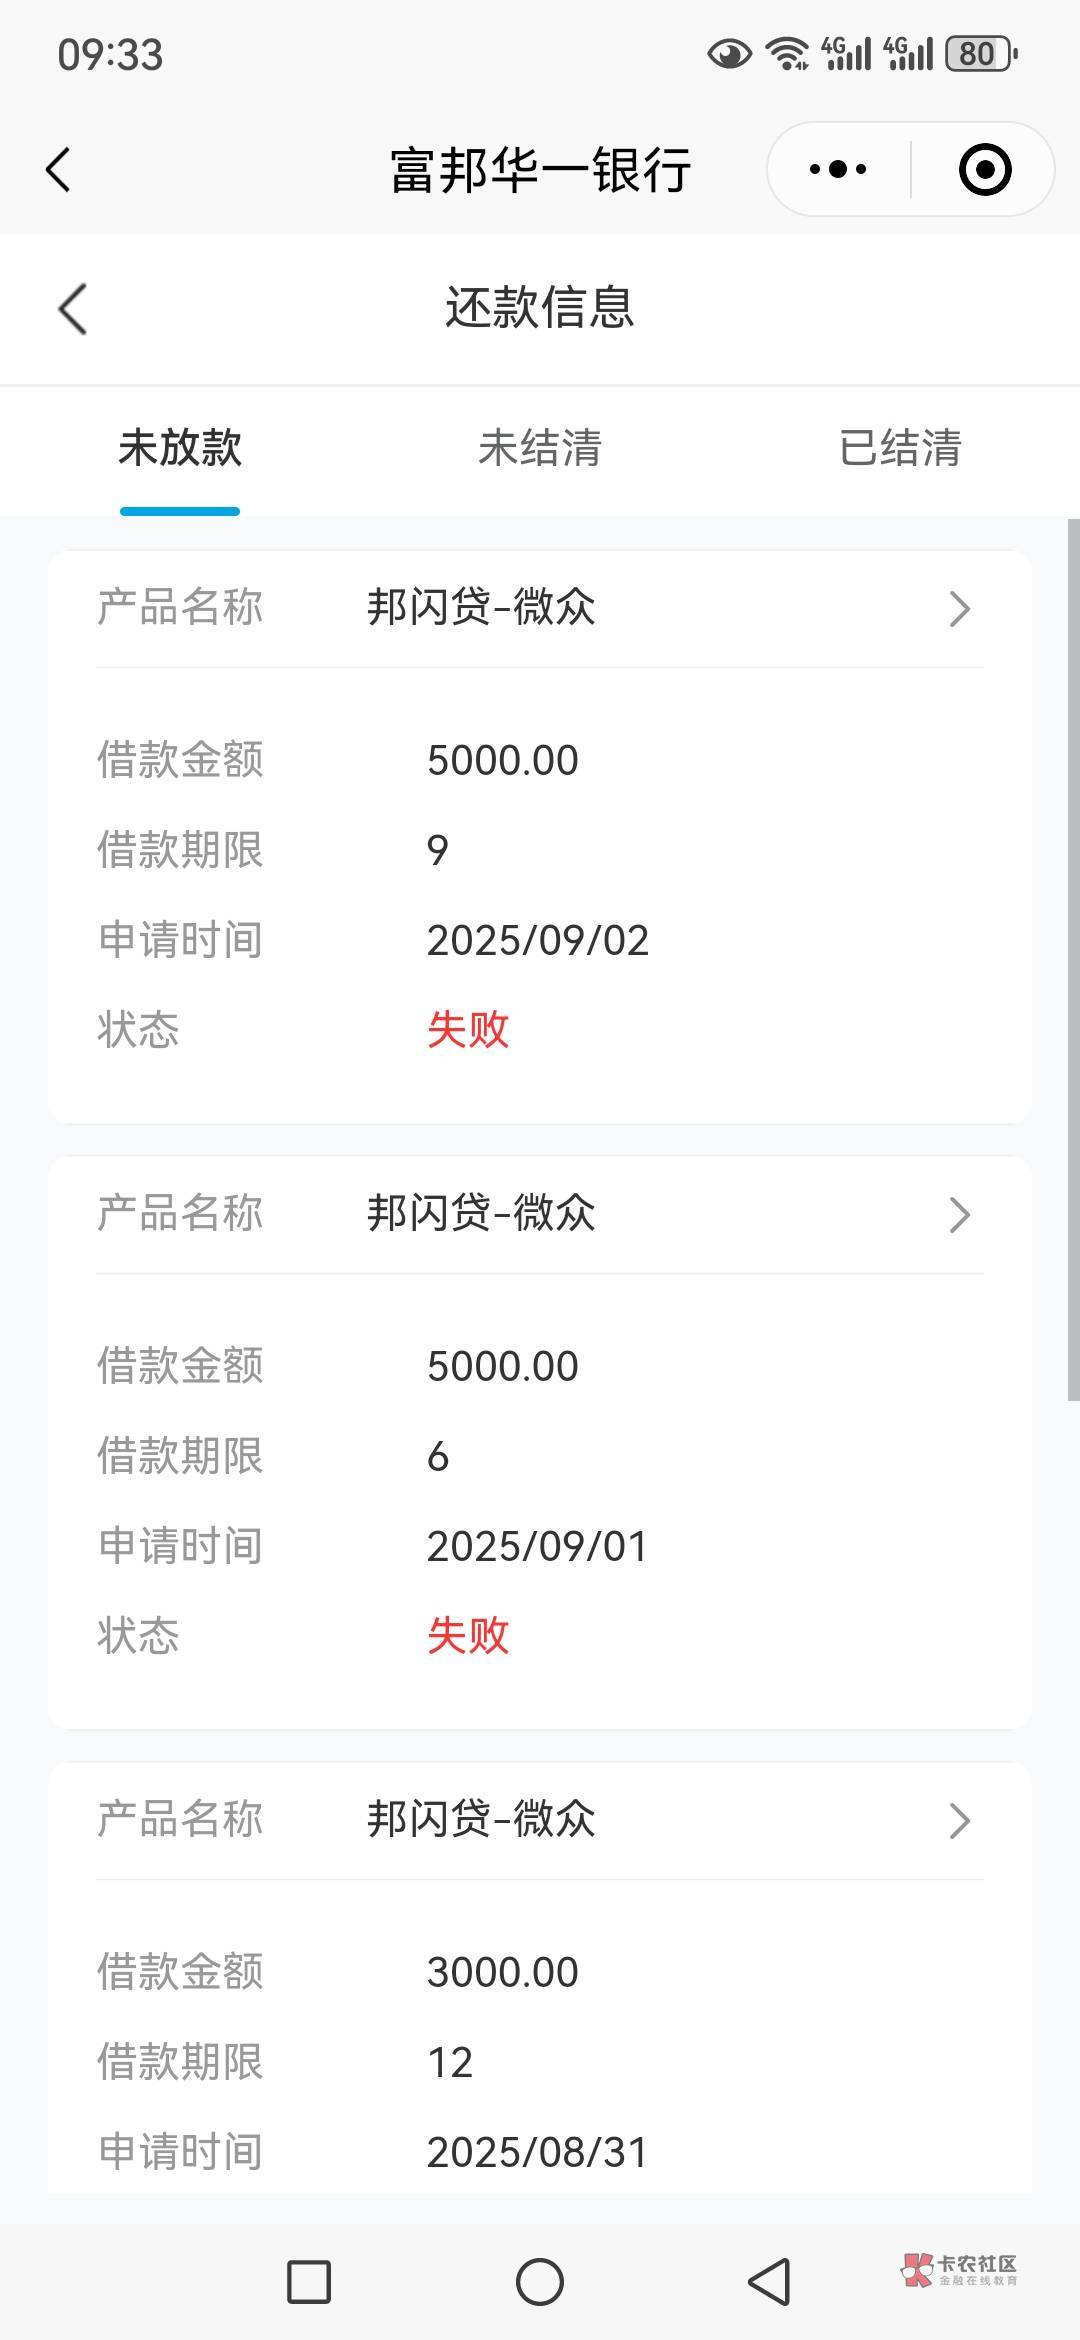Tap the red 失败 status of the 2025/09/02 loan
The height and width of the screenshot is (2340, 1080).
pyautogui.click(x=468, y=1029)
